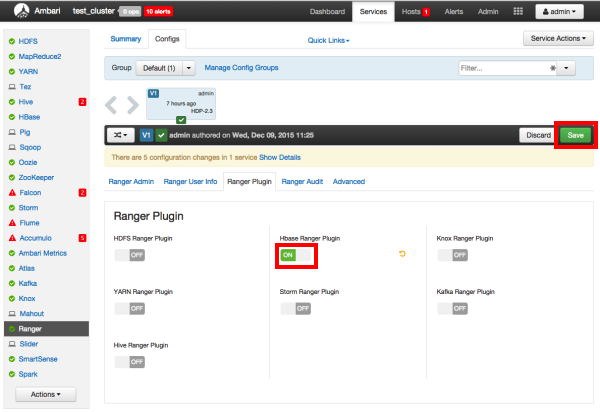The height and width of the screenshot is (412, 600).
Task: Open Manage Config Groups link
Action: pos(241,68)
